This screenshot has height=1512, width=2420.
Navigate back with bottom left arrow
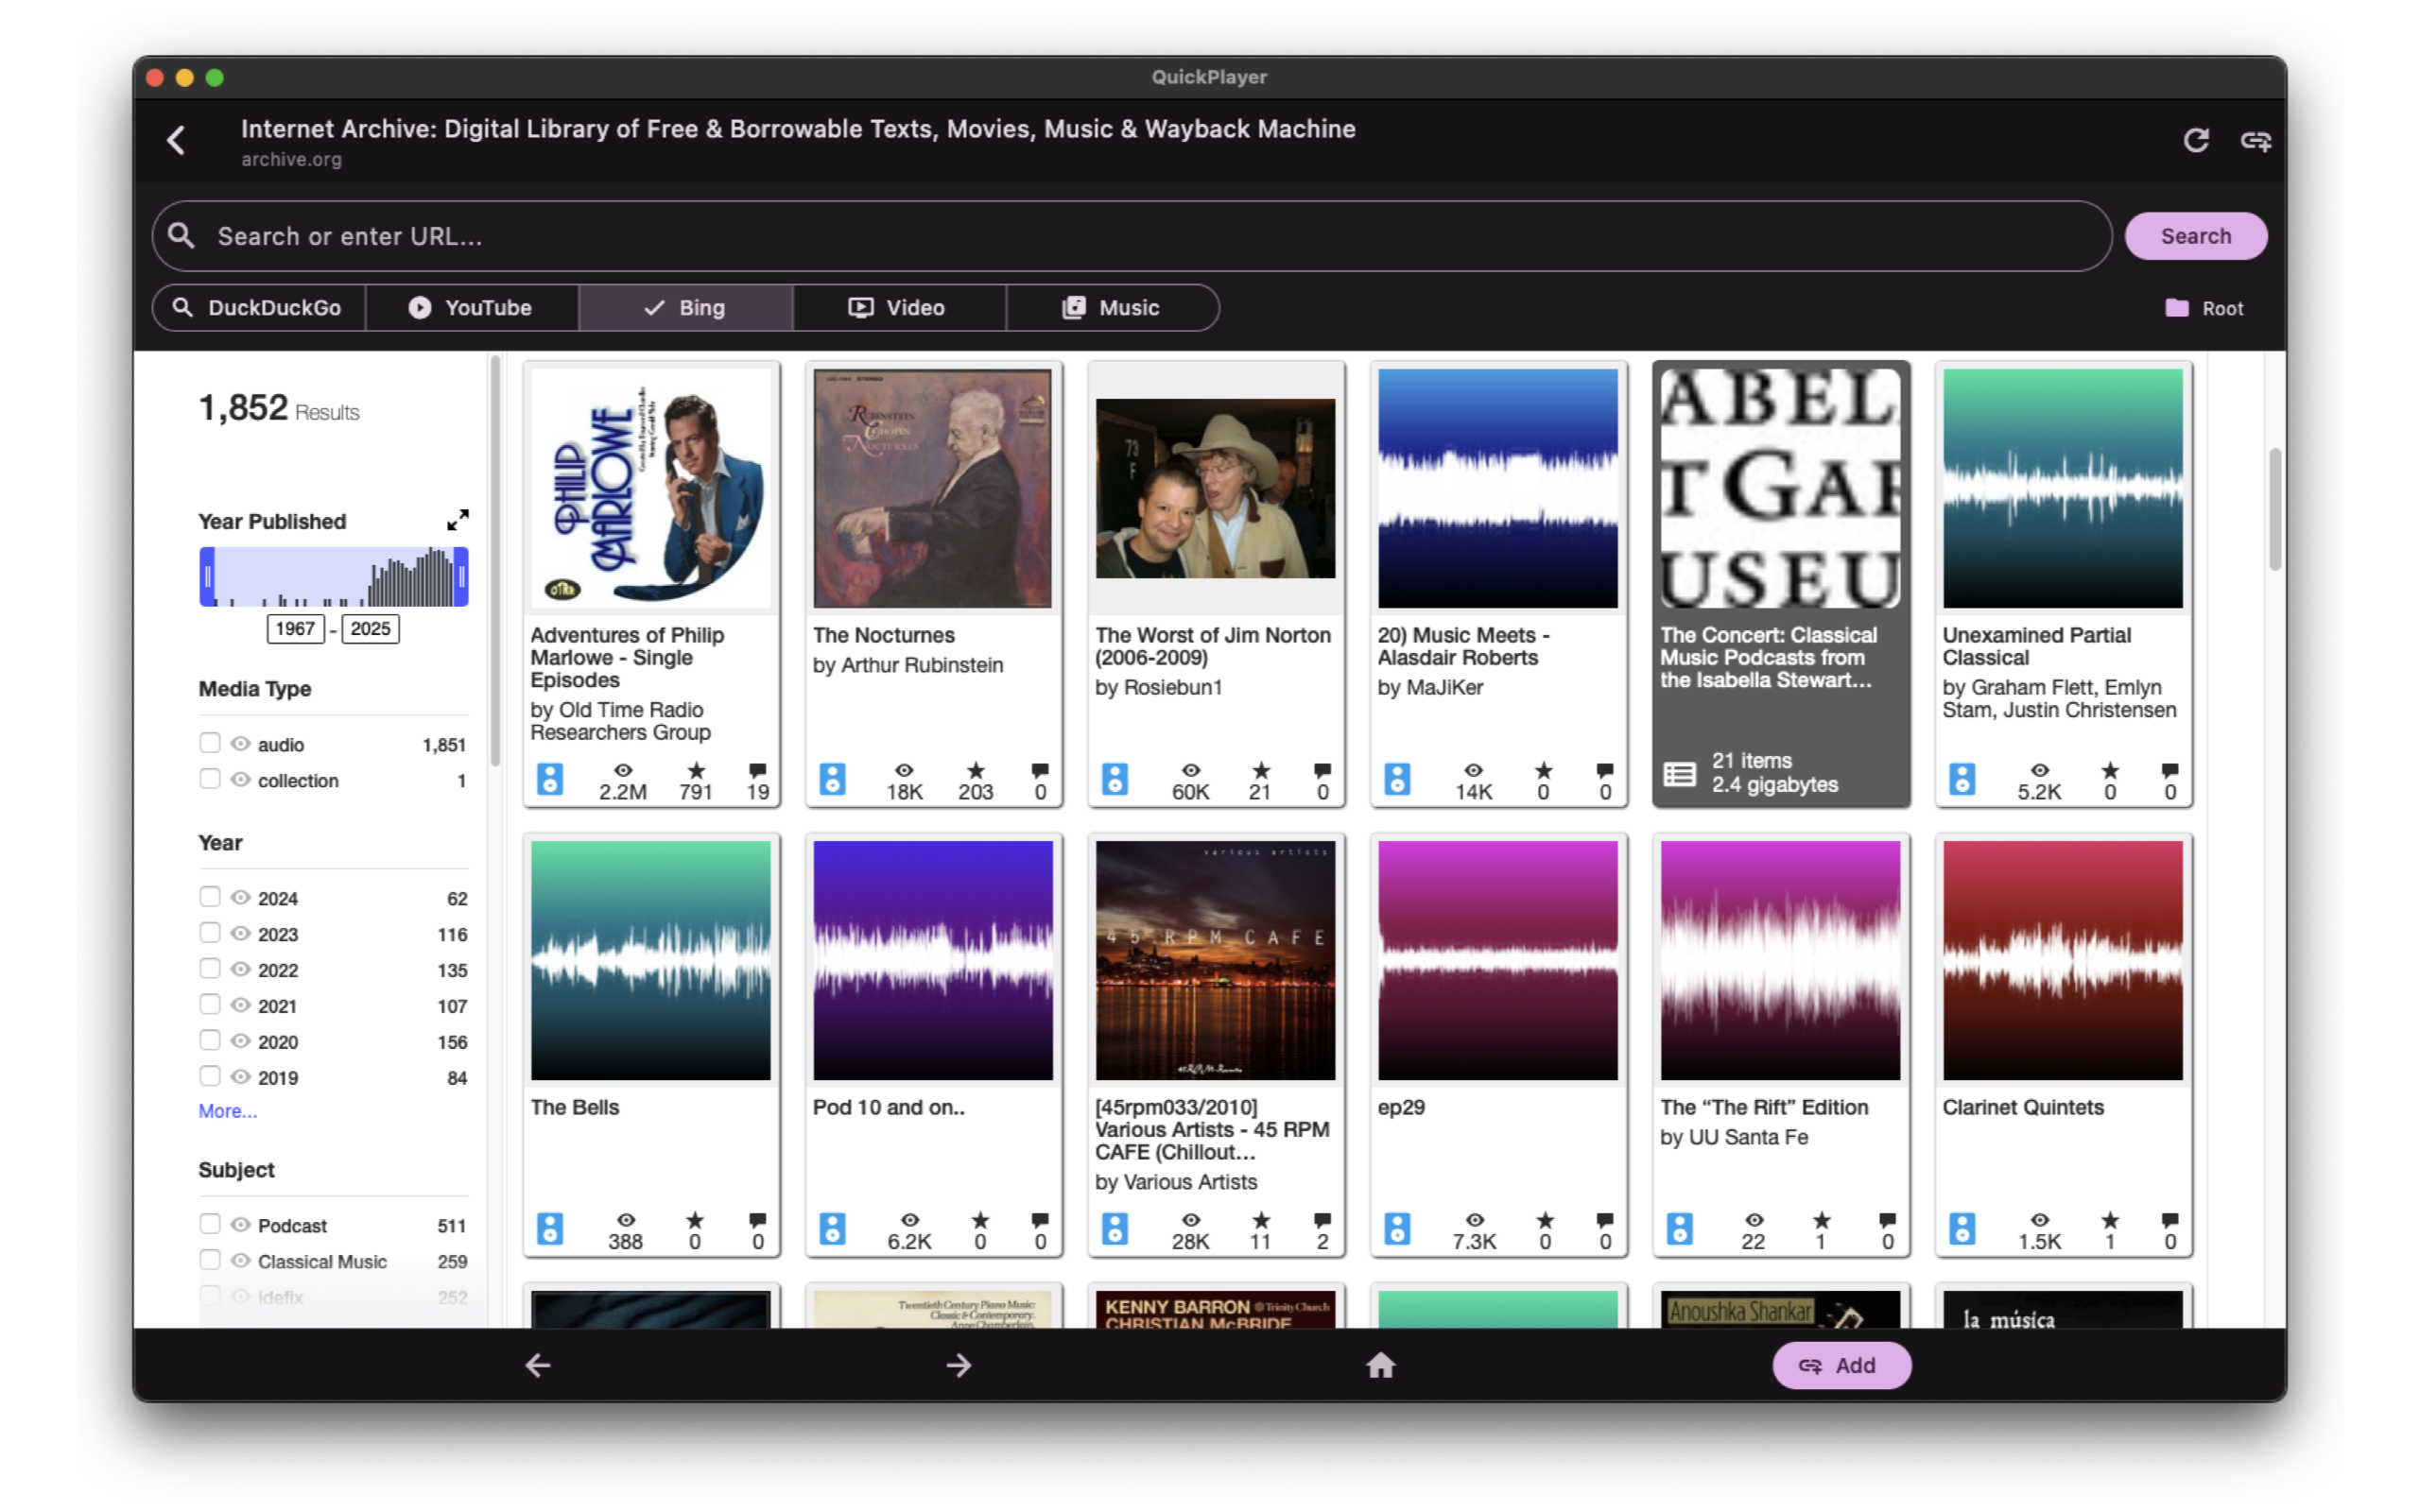pos(538,1365)
